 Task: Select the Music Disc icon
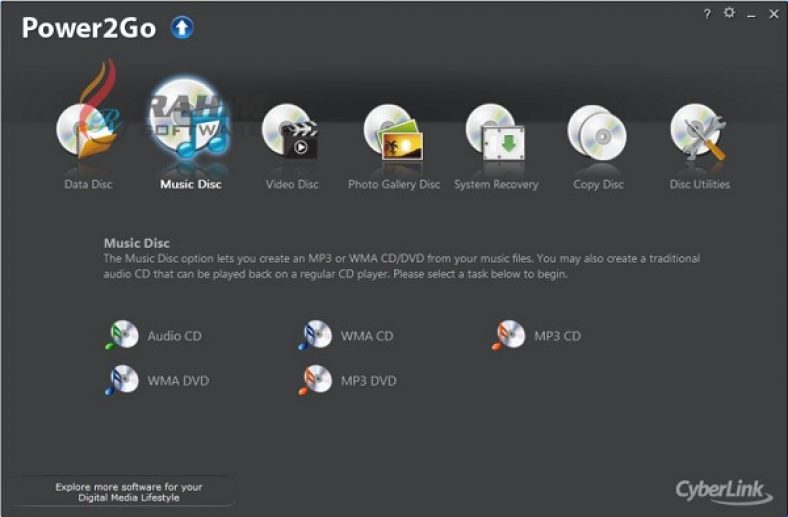point(190,120)
